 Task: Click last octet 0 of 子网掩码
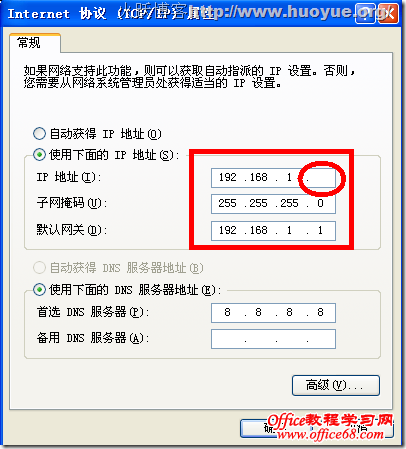coord(320,204)
